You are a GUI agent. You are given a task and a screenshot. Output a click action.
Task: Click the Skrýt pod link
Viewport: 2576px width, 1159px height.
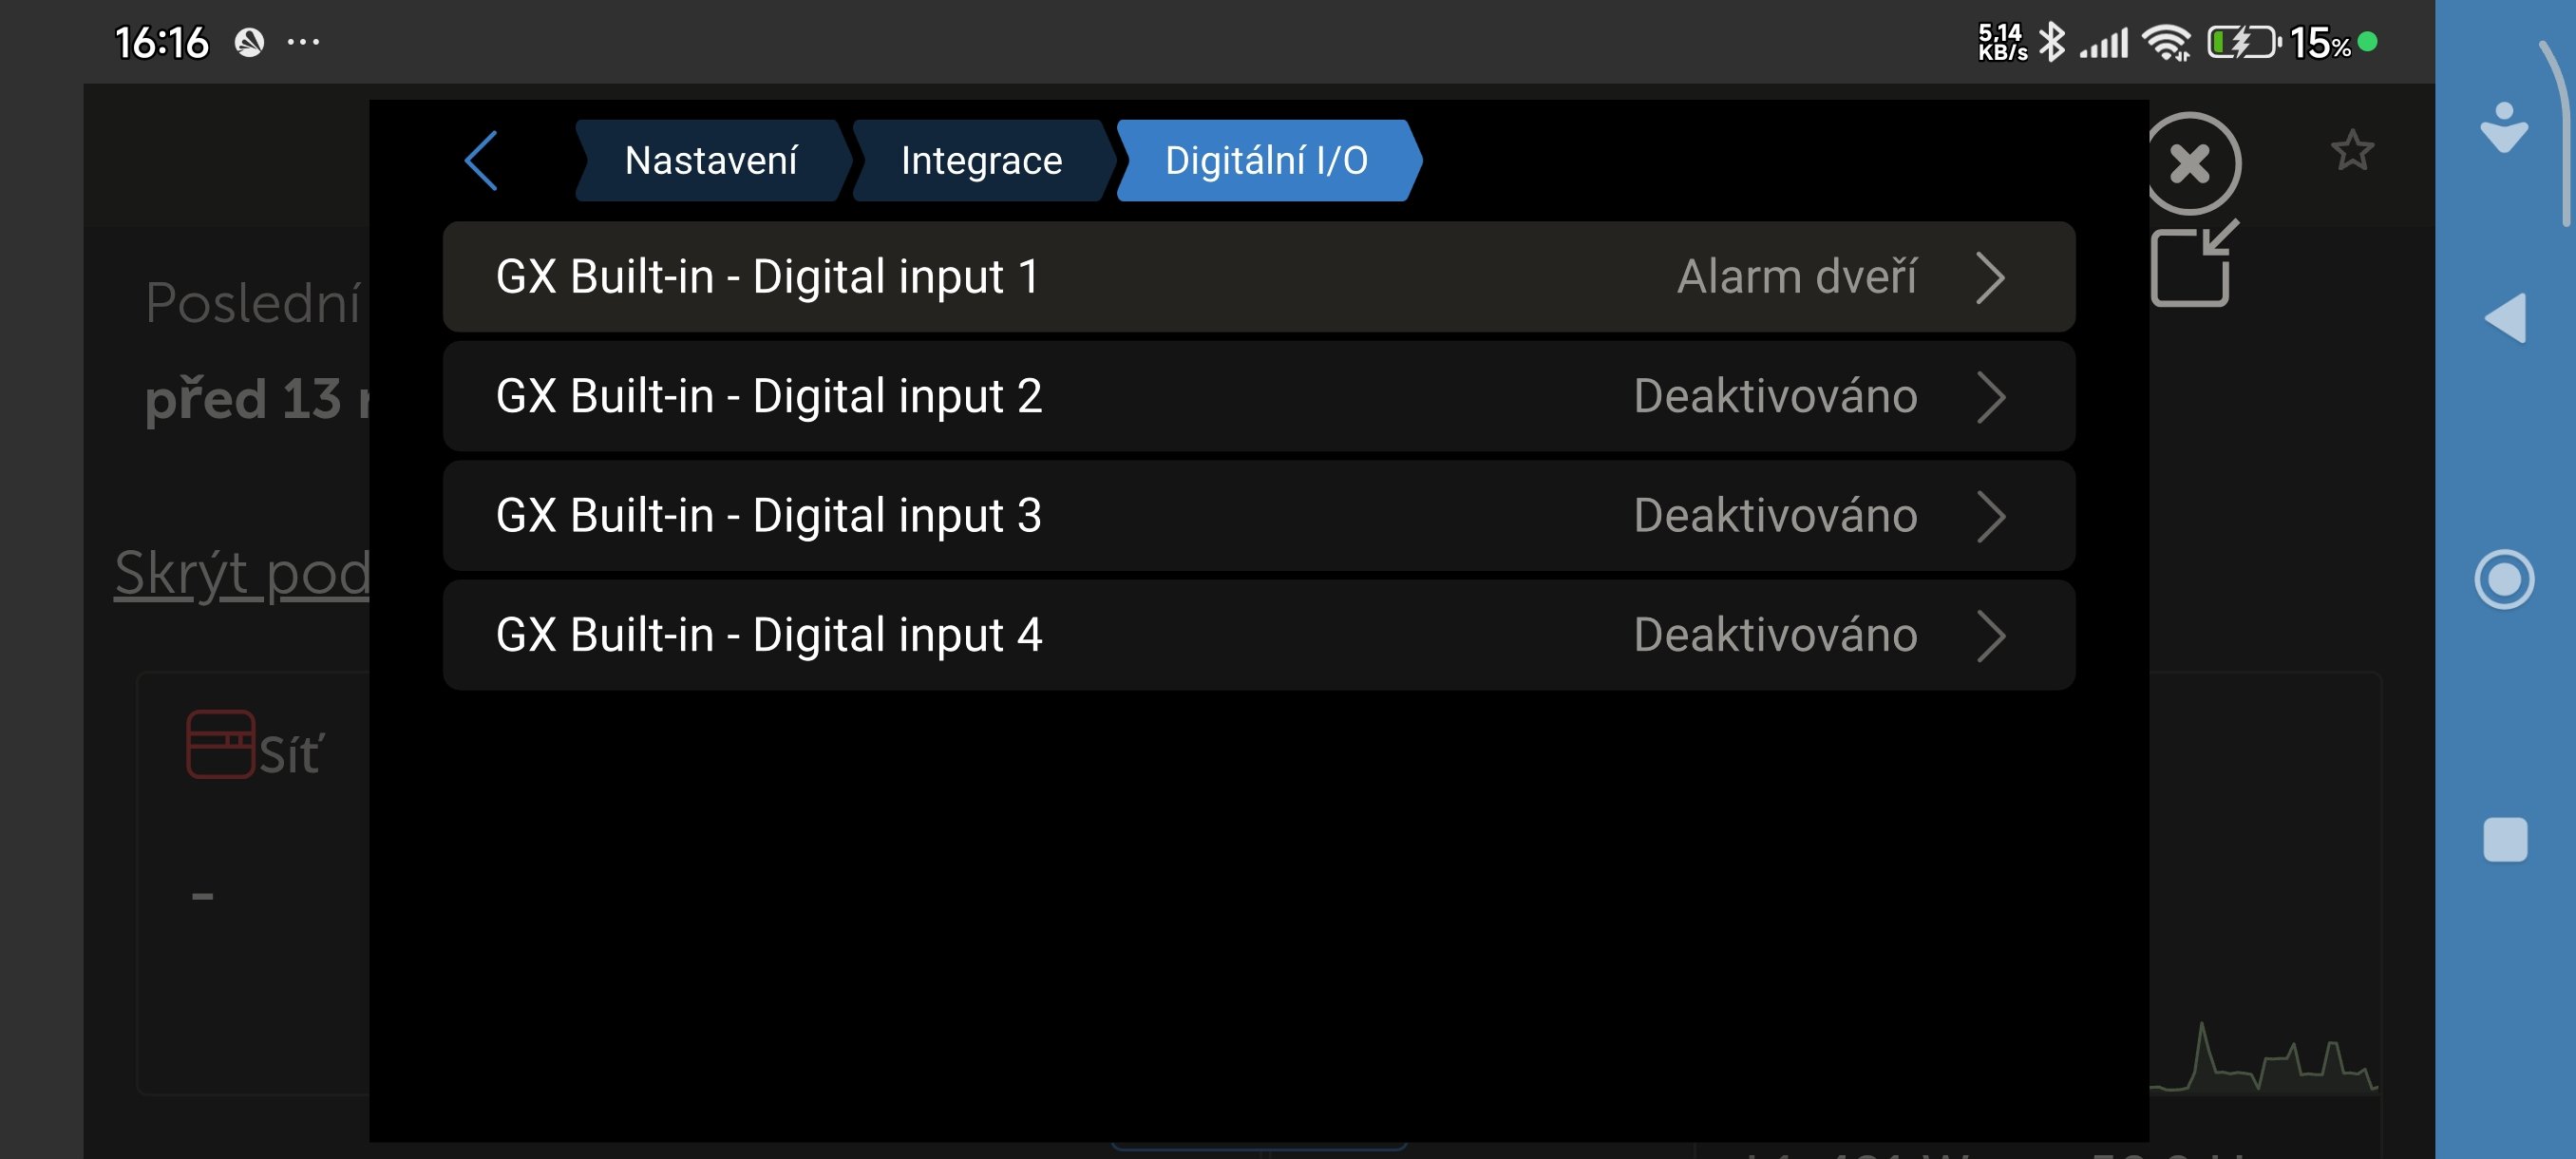242,574
